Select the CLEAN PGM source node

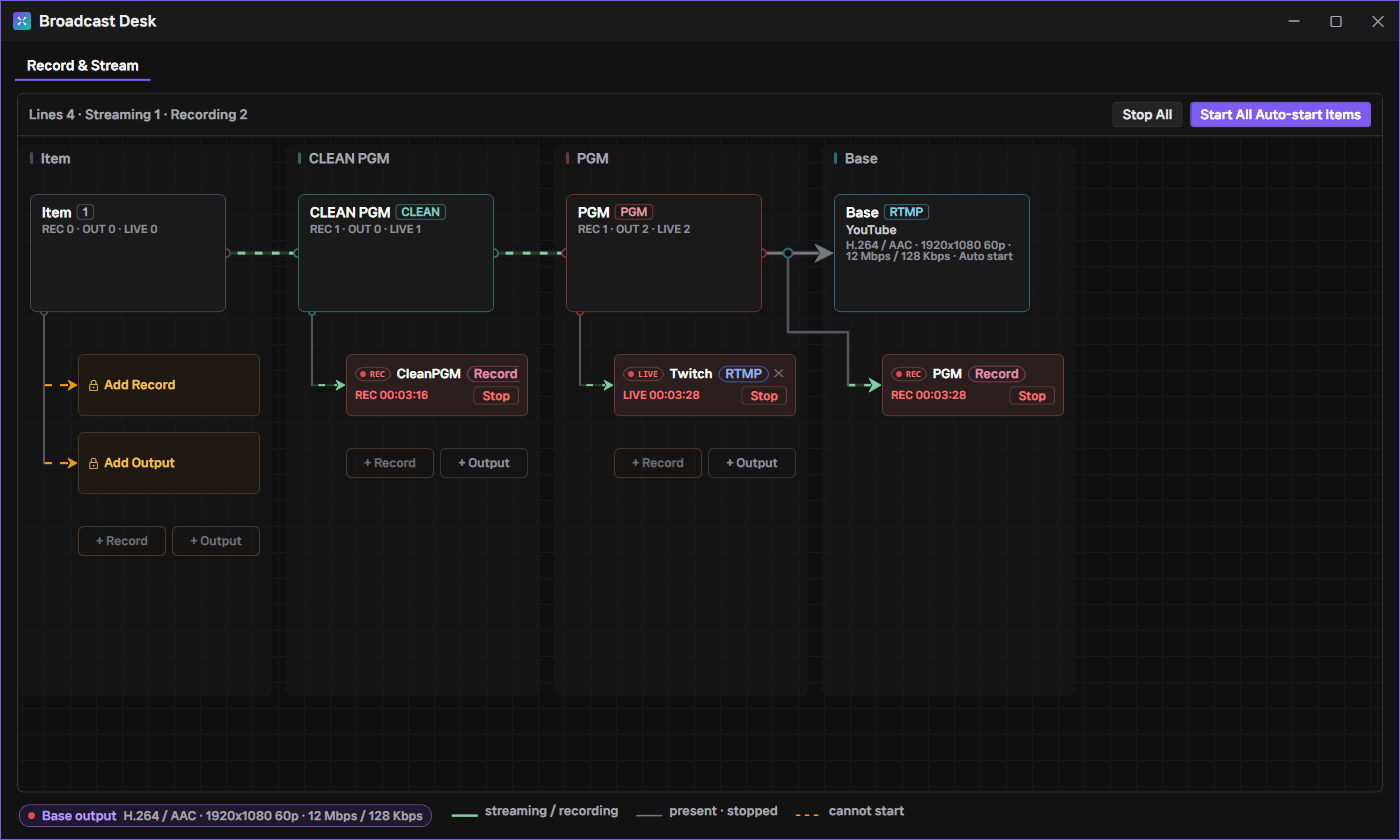396,253
